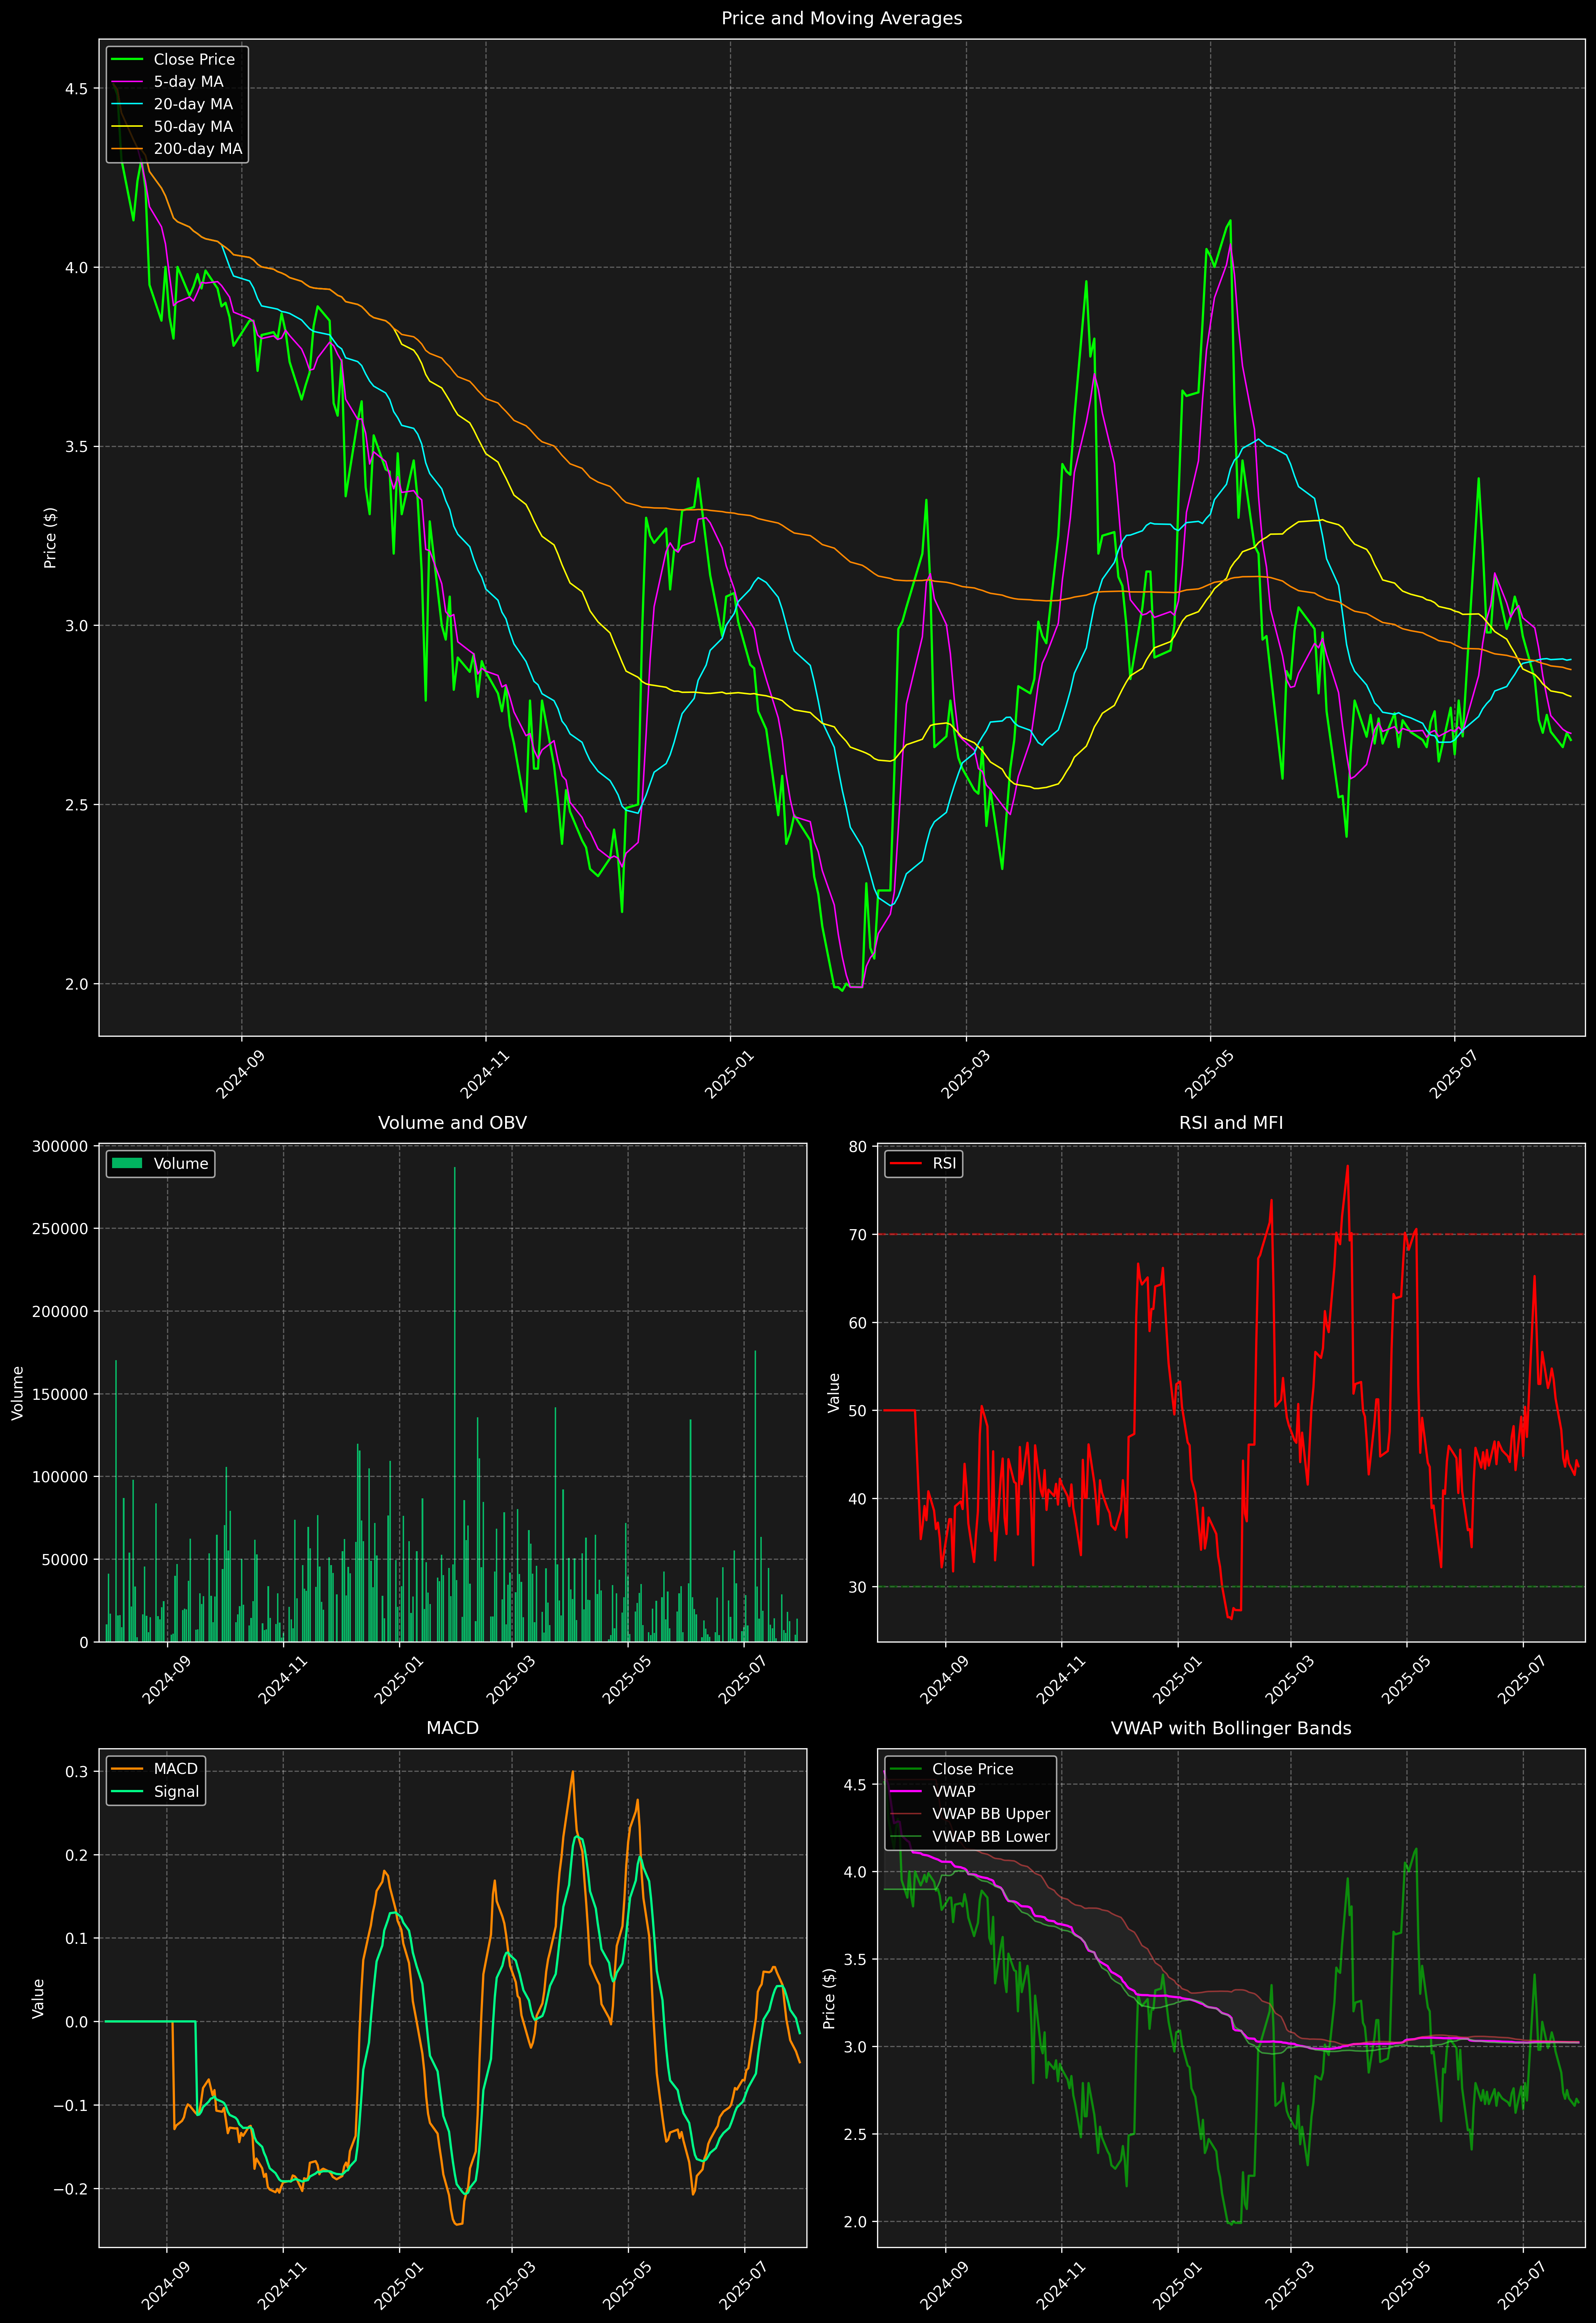The image size is (1596, 2323).
Task: Click the "VWAP with Bollinger Bands" chart title
Action: pyautogui.click(x=1231, y=1728)
